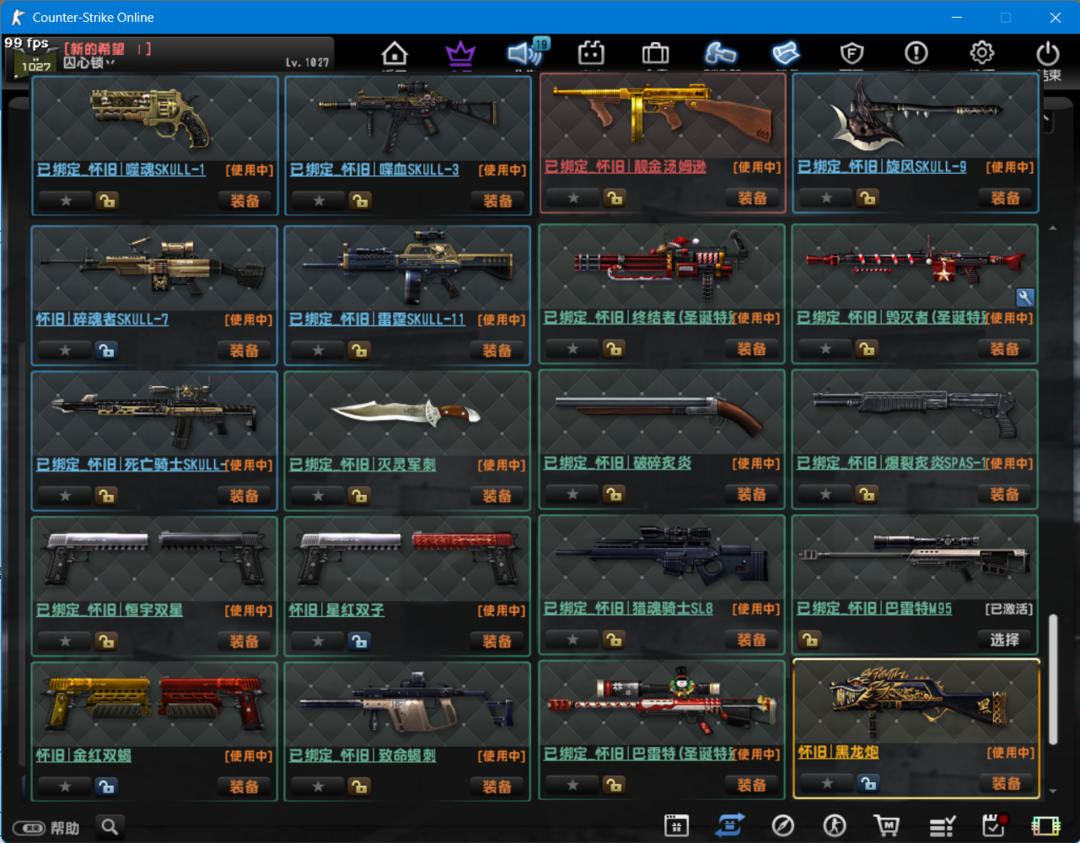Viewport: 1080px width, 843px height.
Task: Click the weapon list scrollbar thumb
Action: 1052,679
